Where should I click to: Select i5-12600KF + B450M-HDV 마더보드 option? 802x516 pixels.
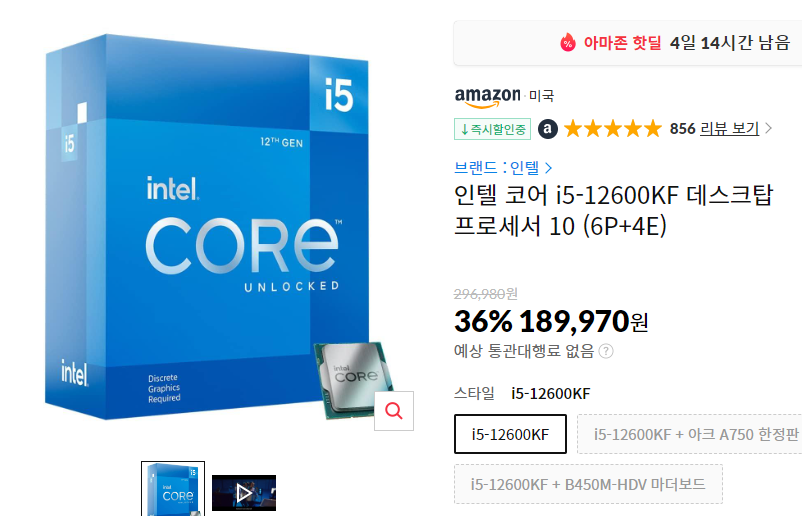588,484
